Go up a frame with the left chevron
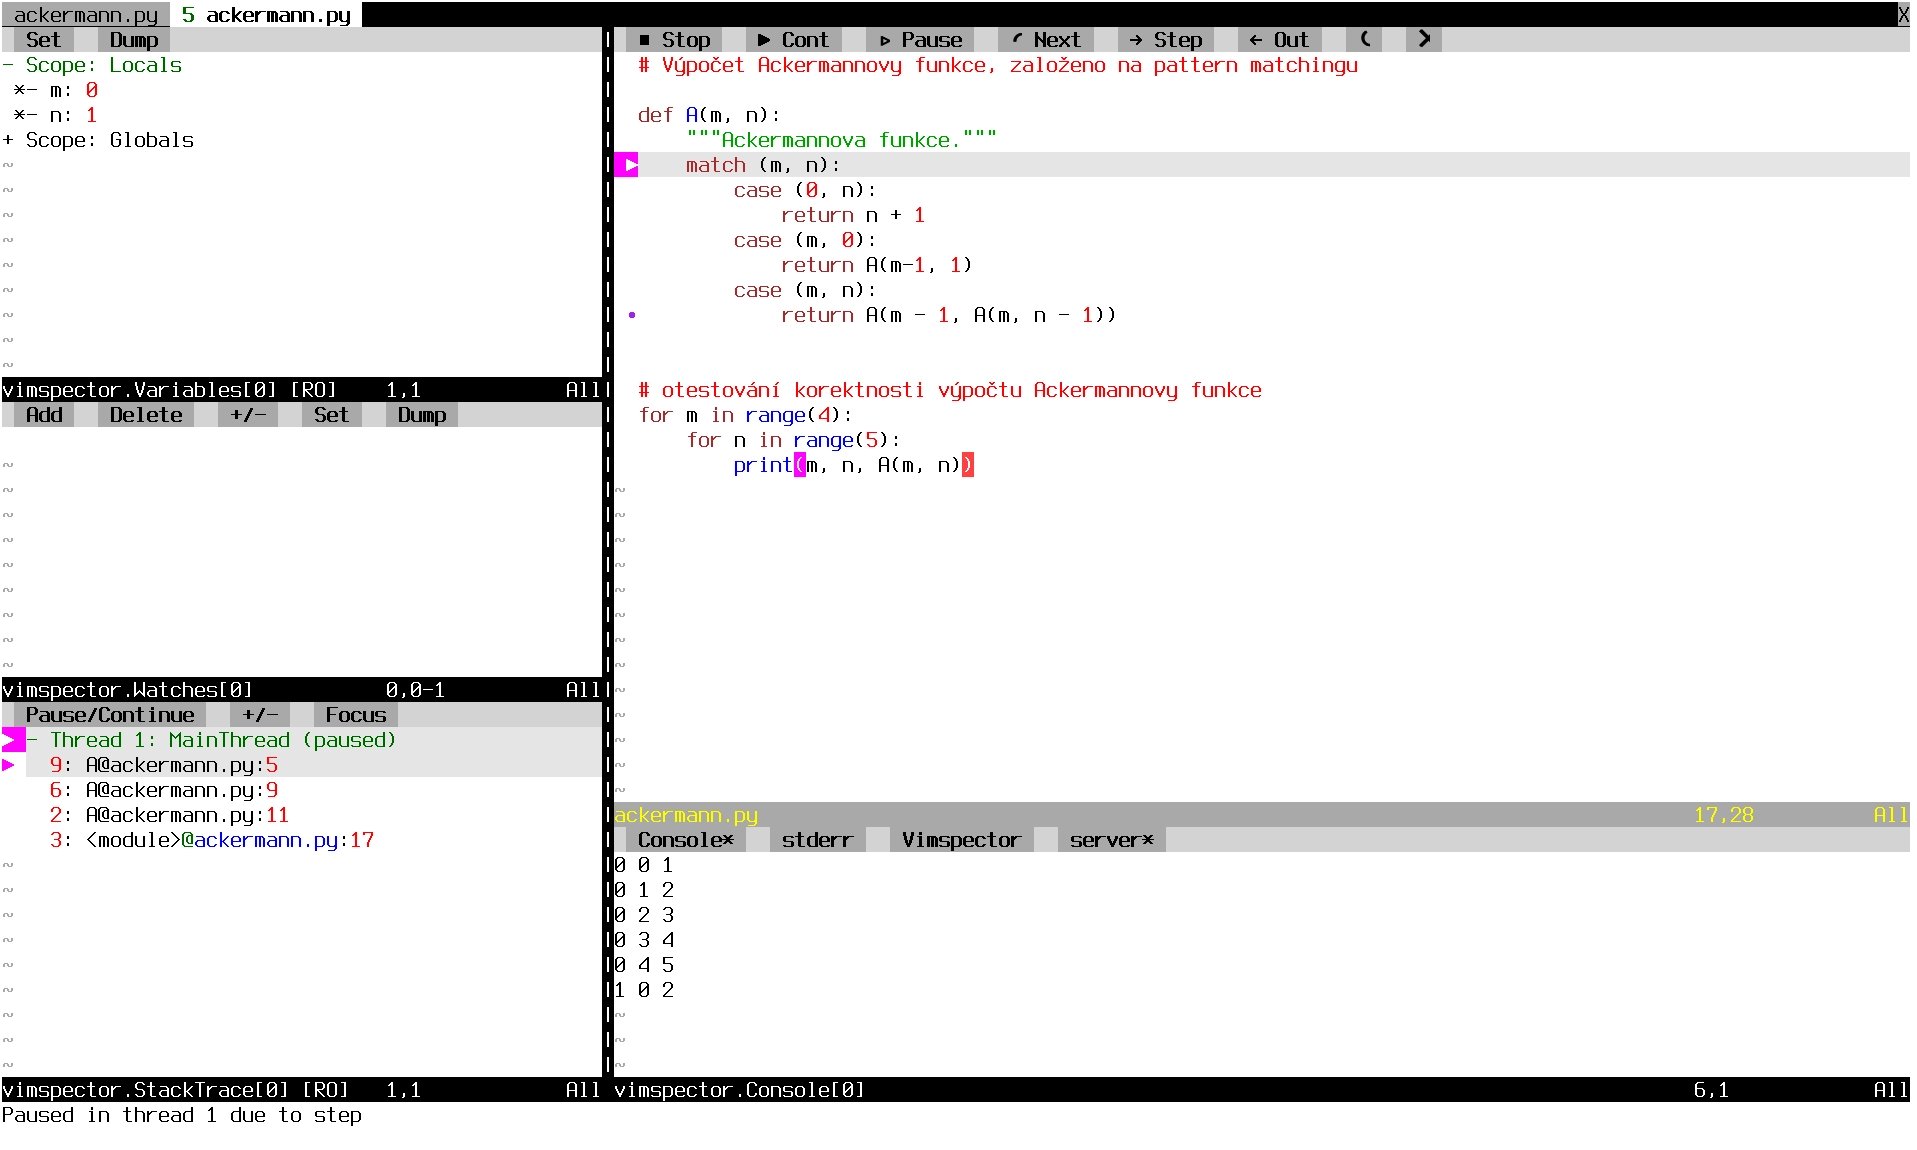The image size is (1917, 1150). 1364,40
